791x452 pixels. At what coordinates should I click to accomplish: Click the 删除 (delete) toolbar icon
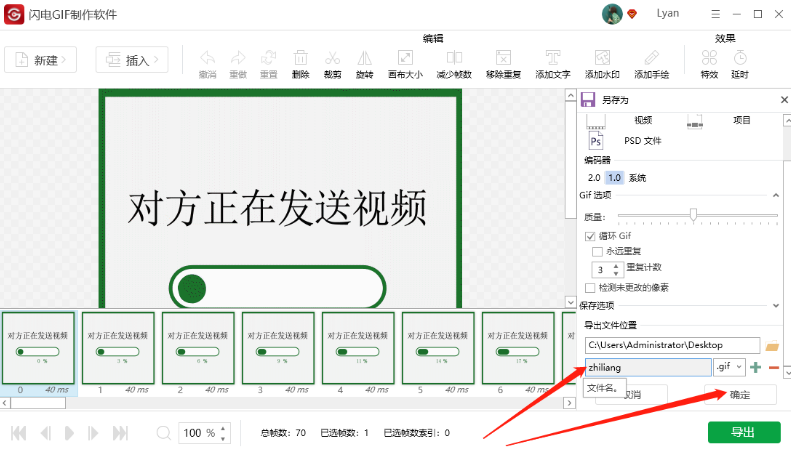[x=300, y=62]
